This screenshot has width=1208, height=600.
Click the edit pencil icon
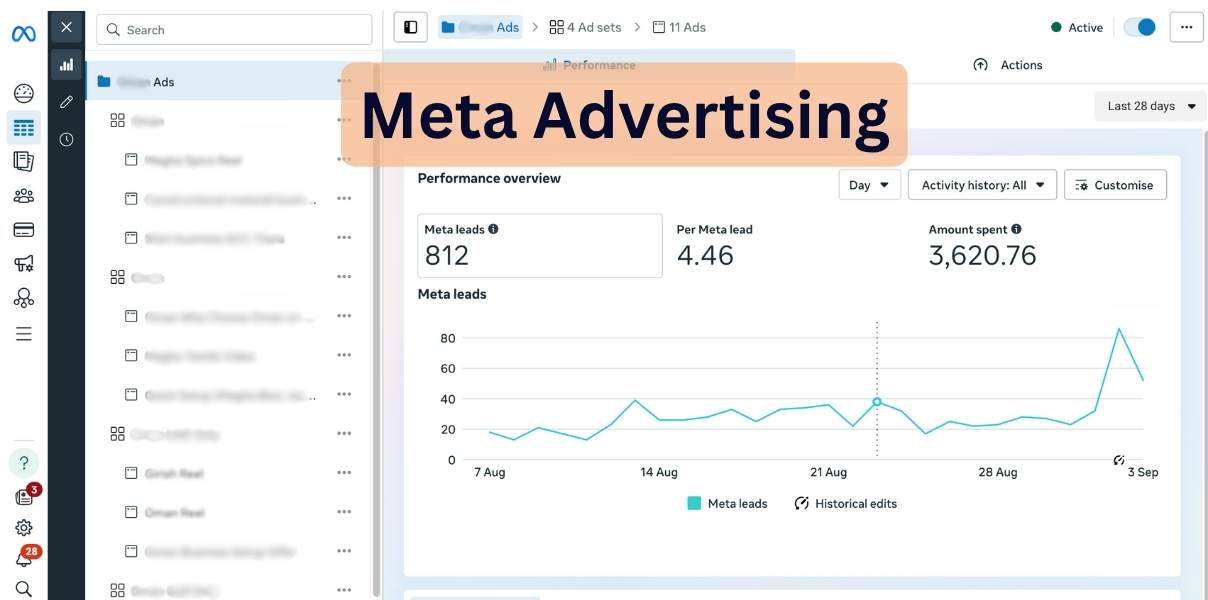point(66,102)
